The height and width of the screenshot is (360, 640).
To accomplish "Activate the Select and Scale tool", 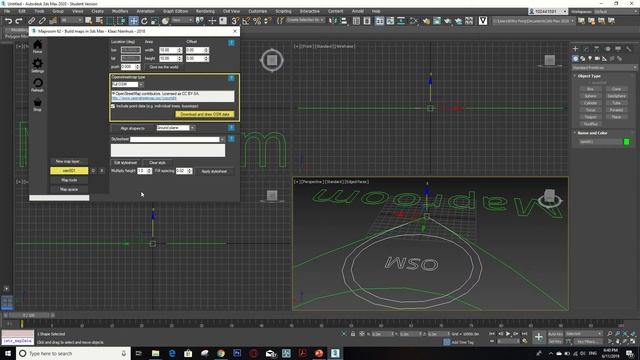I will click(x=155, y=20).
